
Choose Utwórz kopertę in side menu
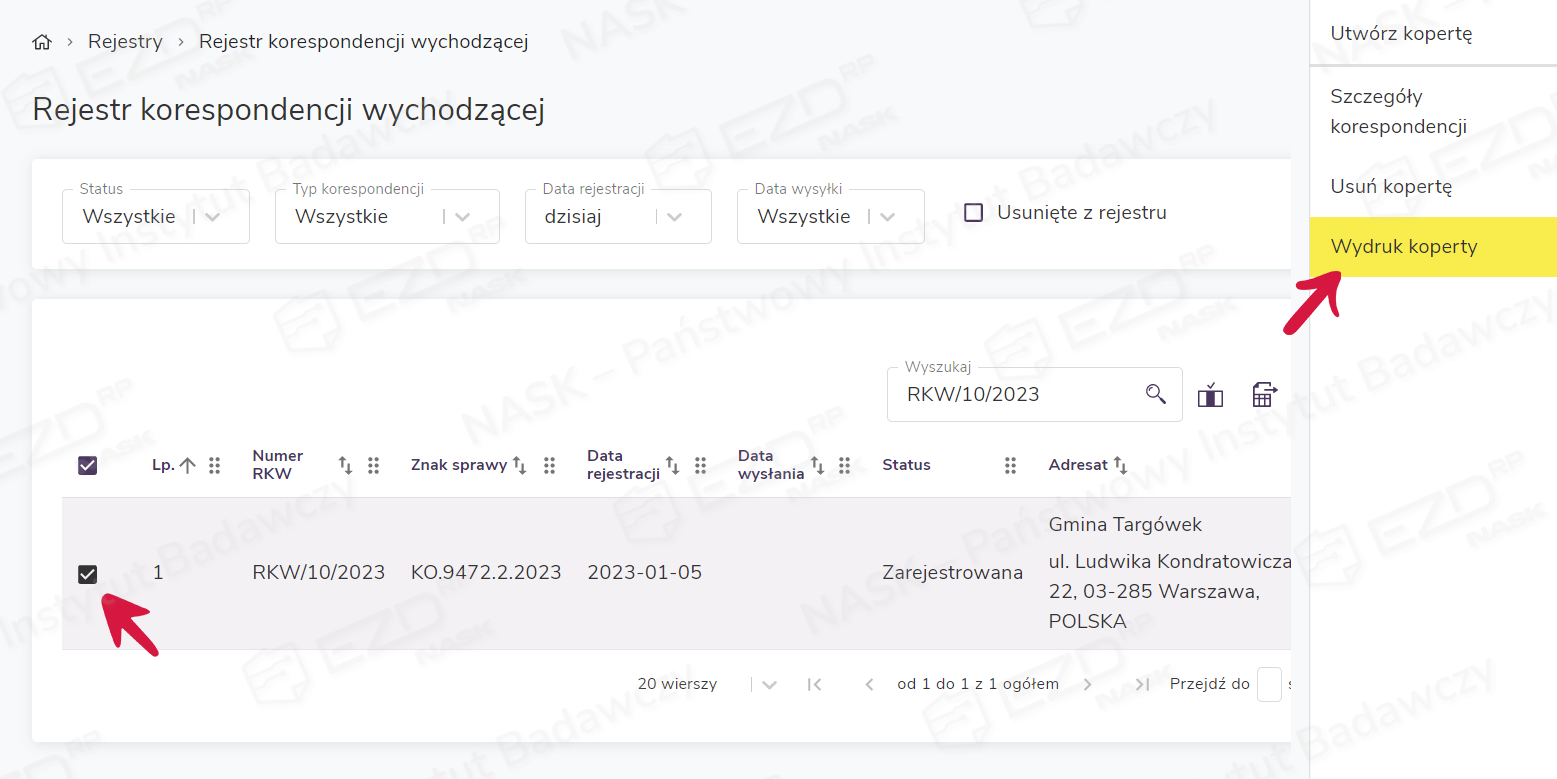(1400, 34)
